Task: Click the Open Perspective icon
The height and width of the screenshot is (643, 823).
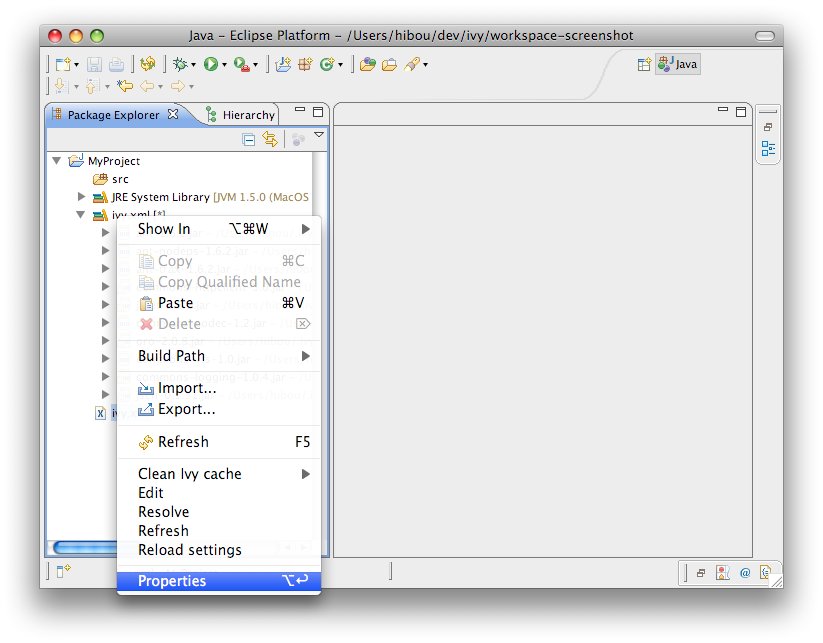Action: click(644, 64)
